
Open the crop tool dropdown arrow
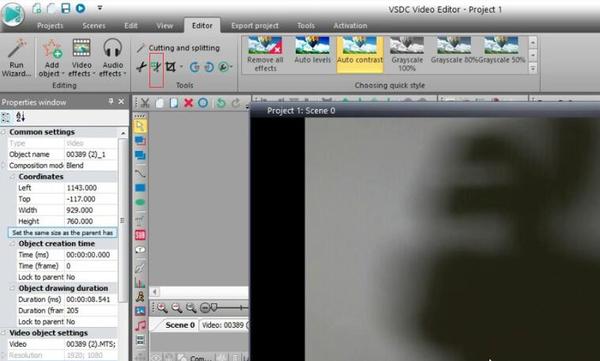(181, 67)
